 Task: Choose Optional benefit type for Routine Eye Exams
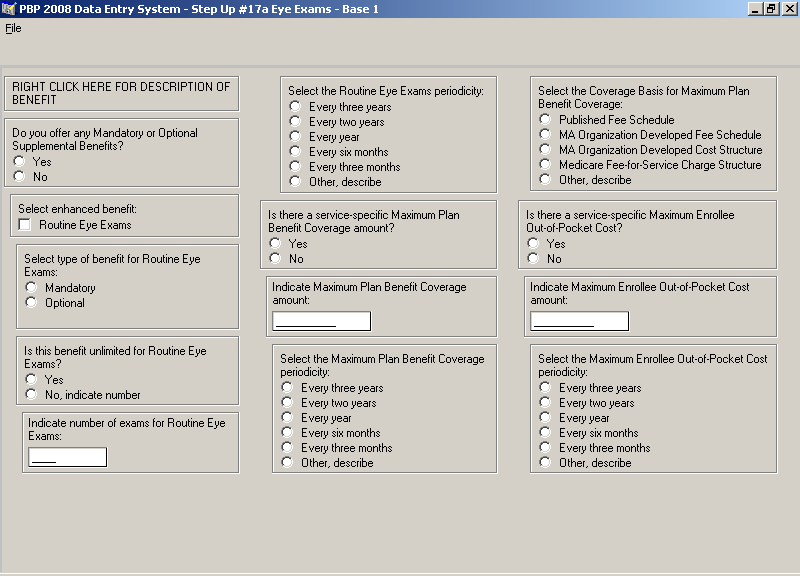click(31, 303)
